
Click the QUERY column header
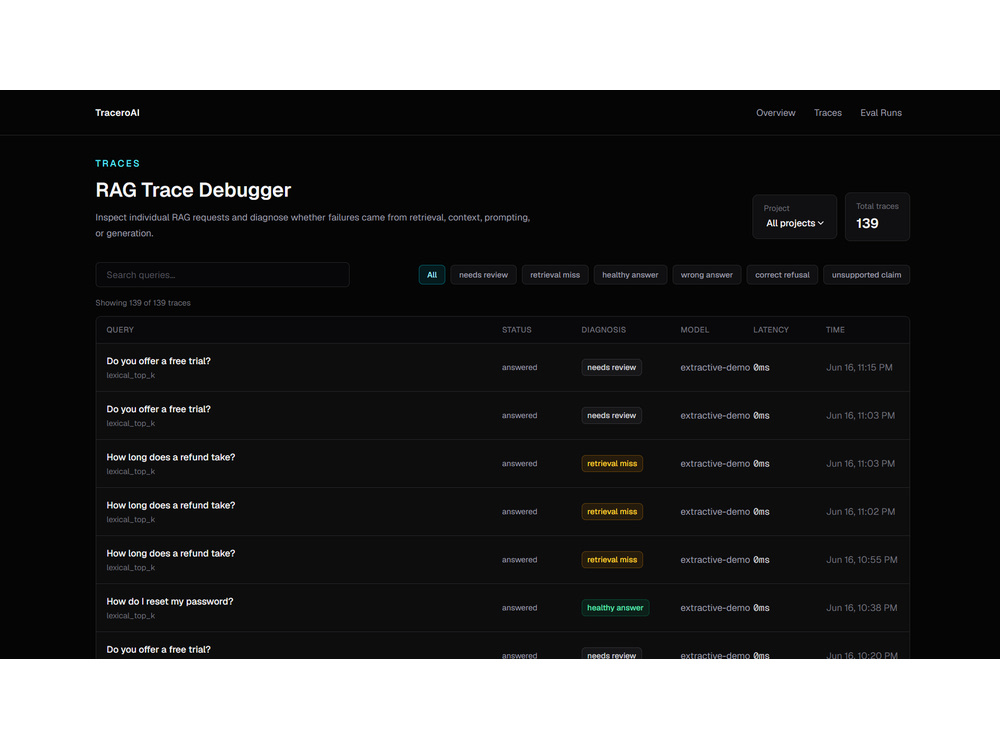pyautogui.click(x=120, y=330)
